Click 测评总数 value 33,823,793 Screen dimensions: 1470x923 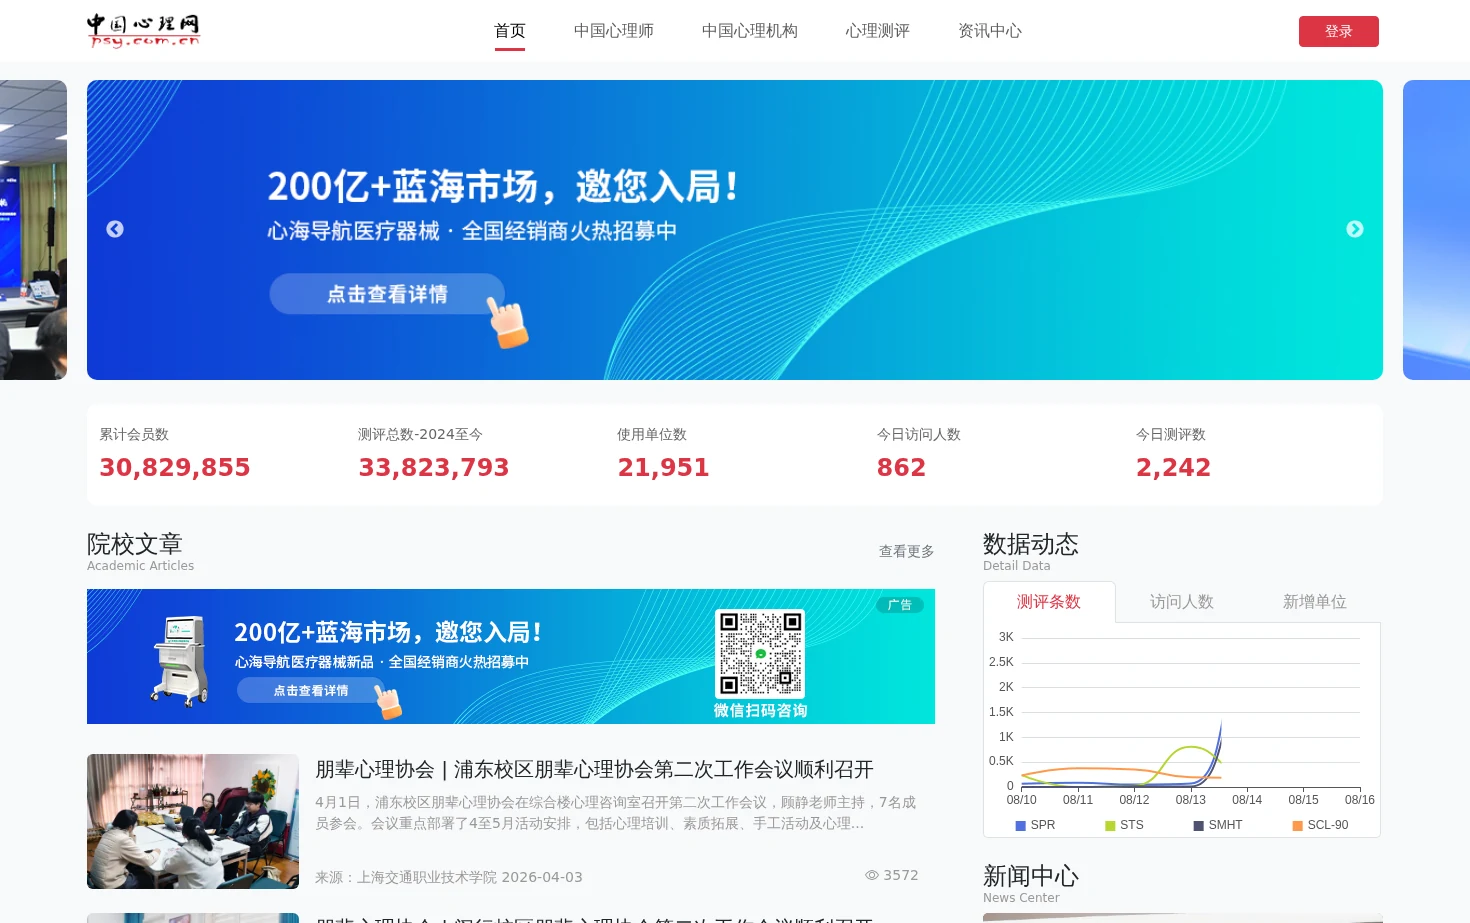coord(434,467)
